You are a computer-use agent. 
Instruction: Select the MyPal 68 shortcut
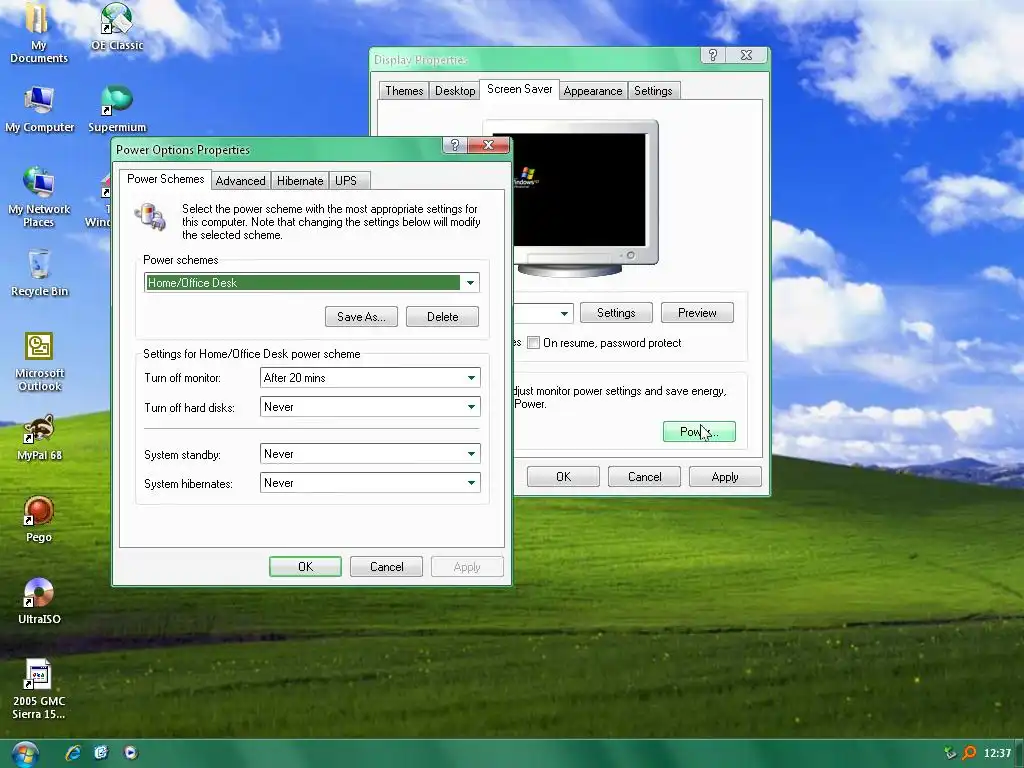click(x=39, y=437)
